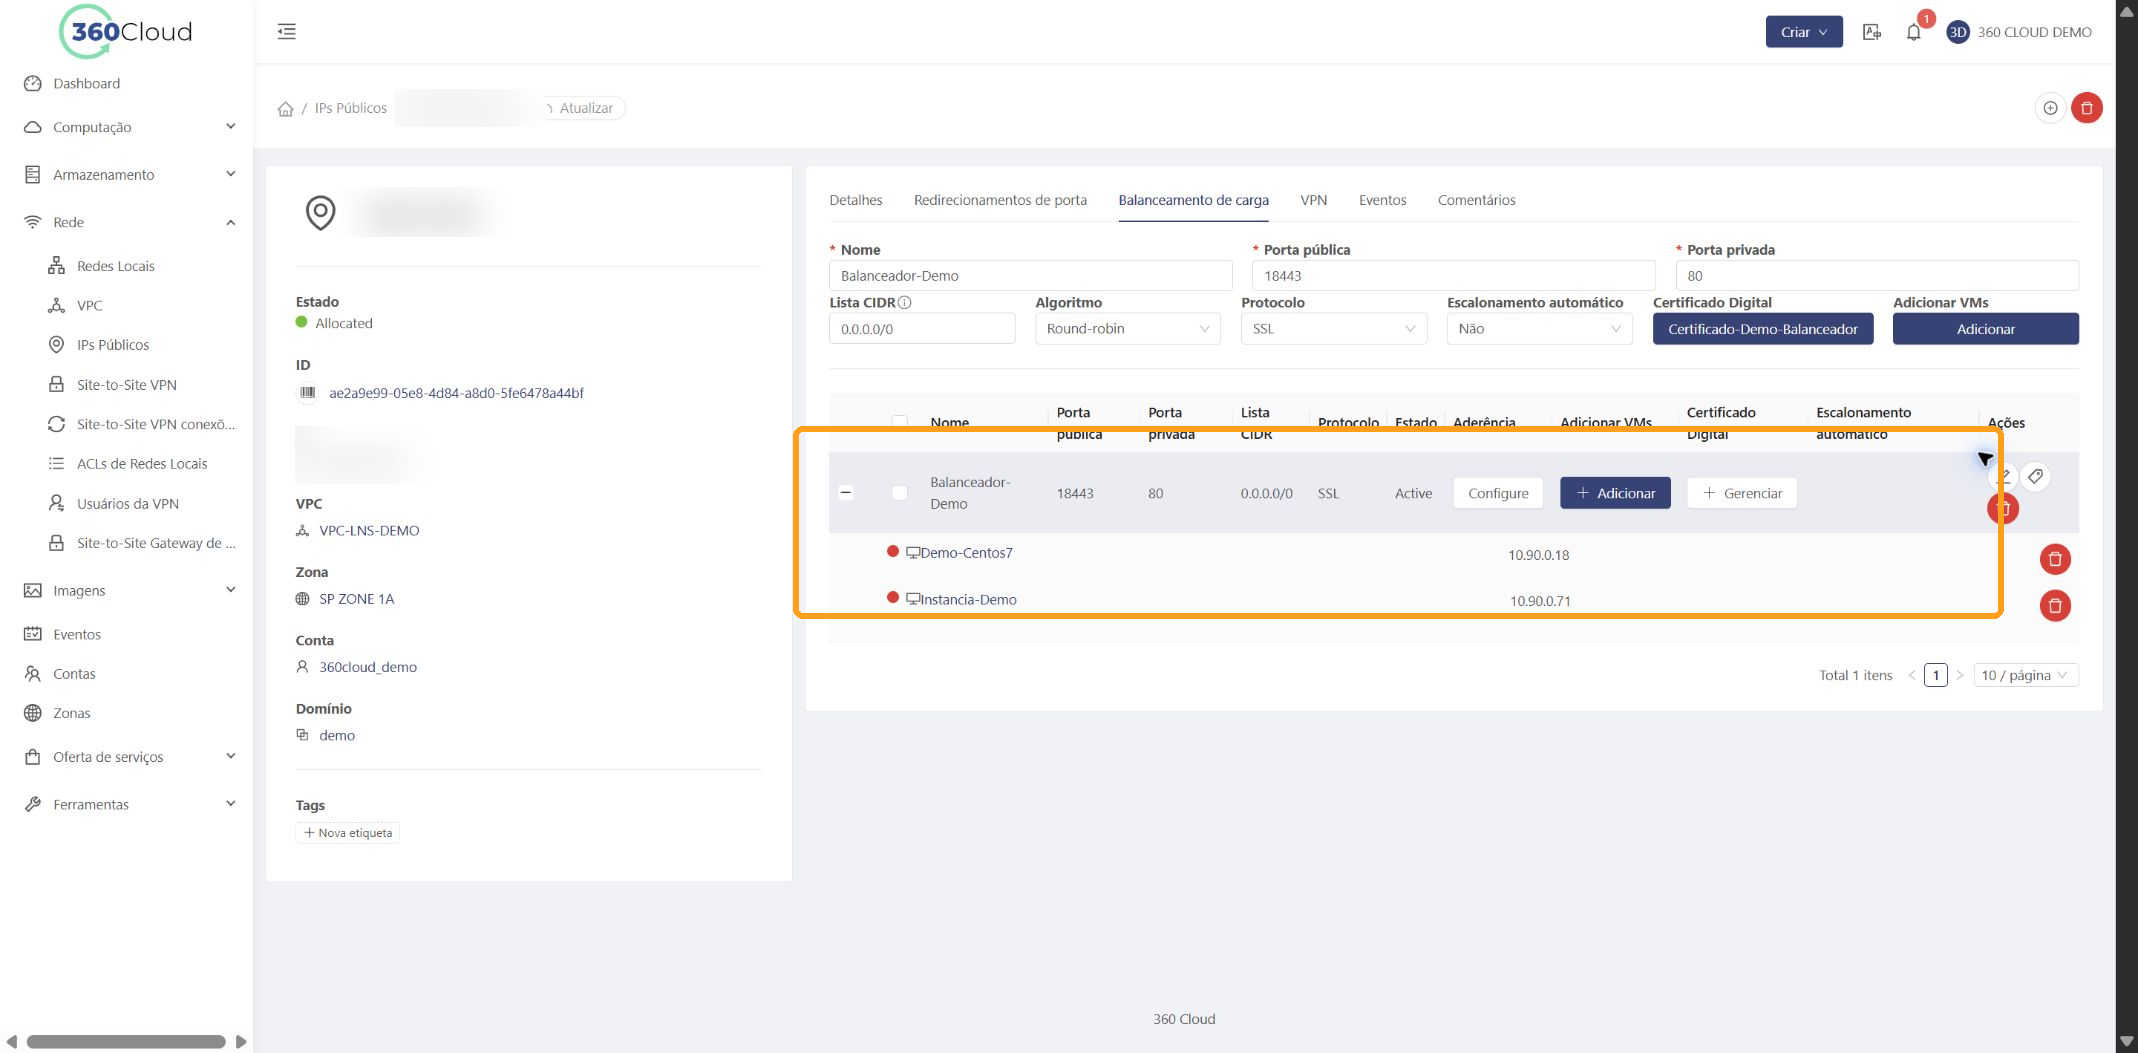
Task: Click the red delete IP trash icon
Action: click(x=2087, y=108)
